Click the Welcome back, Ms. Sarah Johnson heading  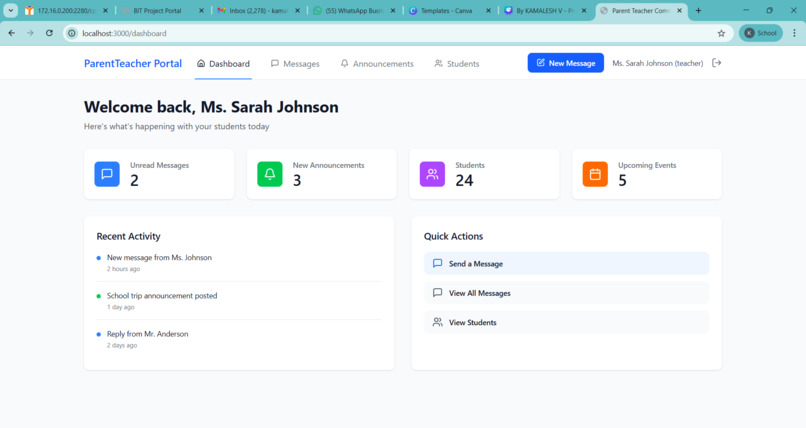point(211,107)
